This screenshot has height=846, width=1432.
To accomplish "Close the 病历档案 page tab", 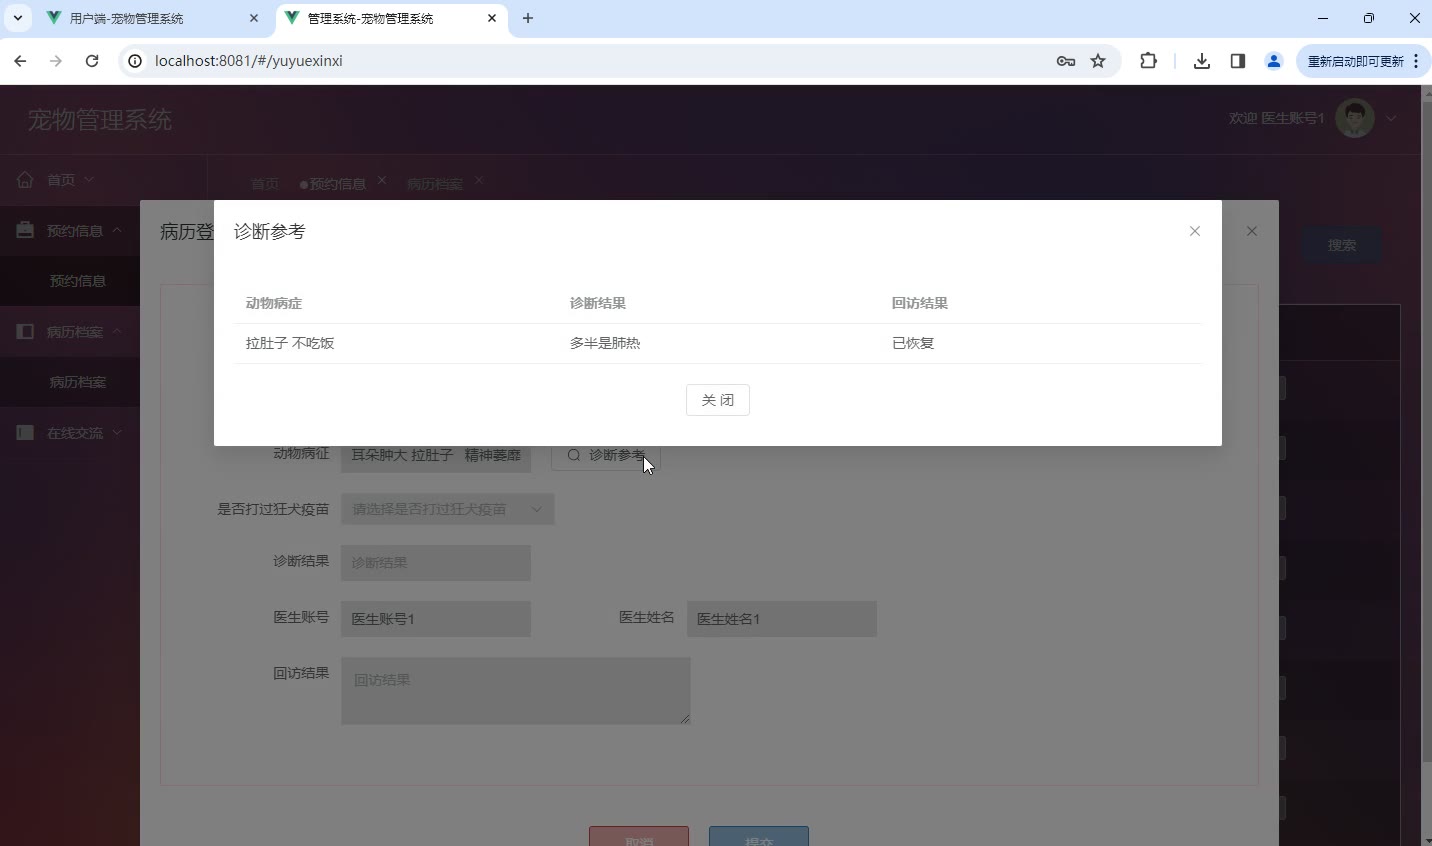I will click(479, 180).
